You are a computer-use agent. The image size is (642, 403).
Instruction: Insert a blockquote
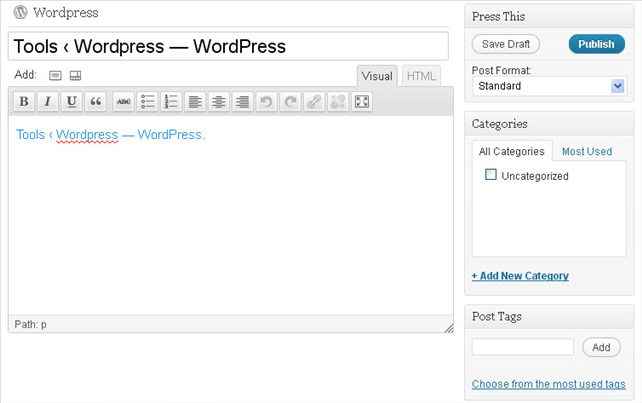click(95, 101)
